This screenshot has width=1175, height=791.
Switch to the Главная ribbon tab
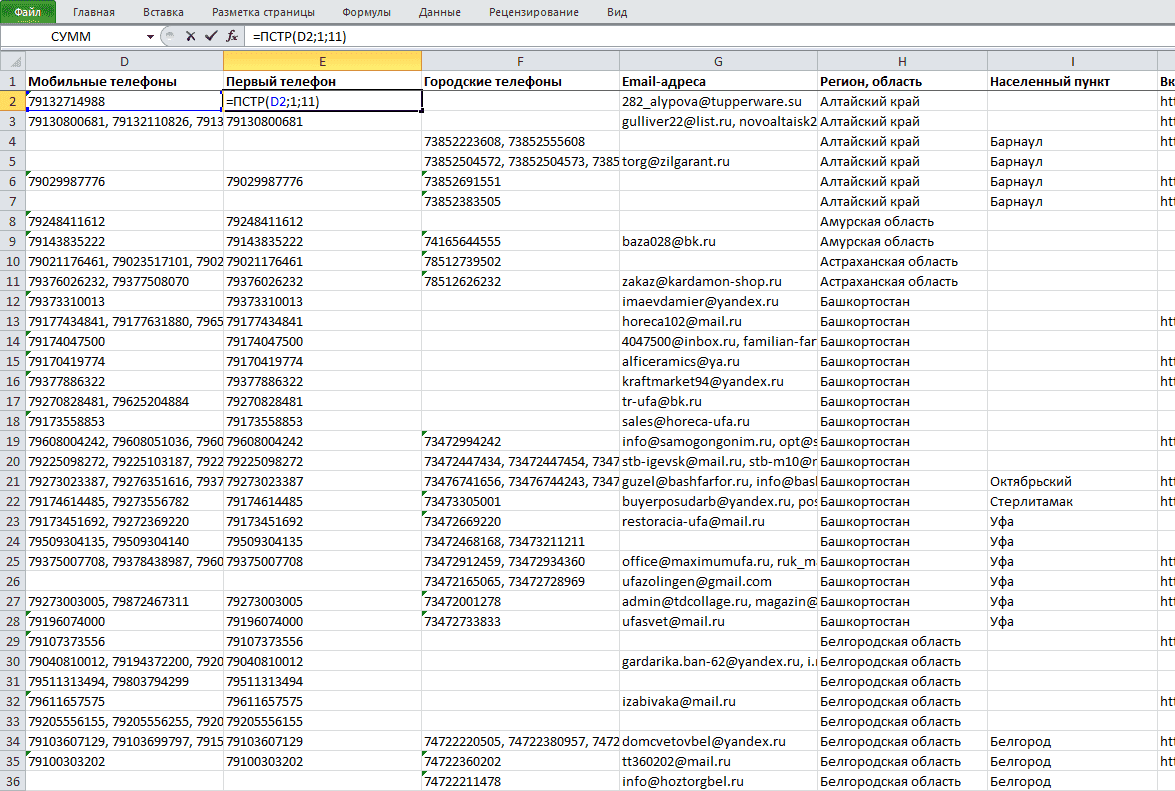click(x=94, y=12)
